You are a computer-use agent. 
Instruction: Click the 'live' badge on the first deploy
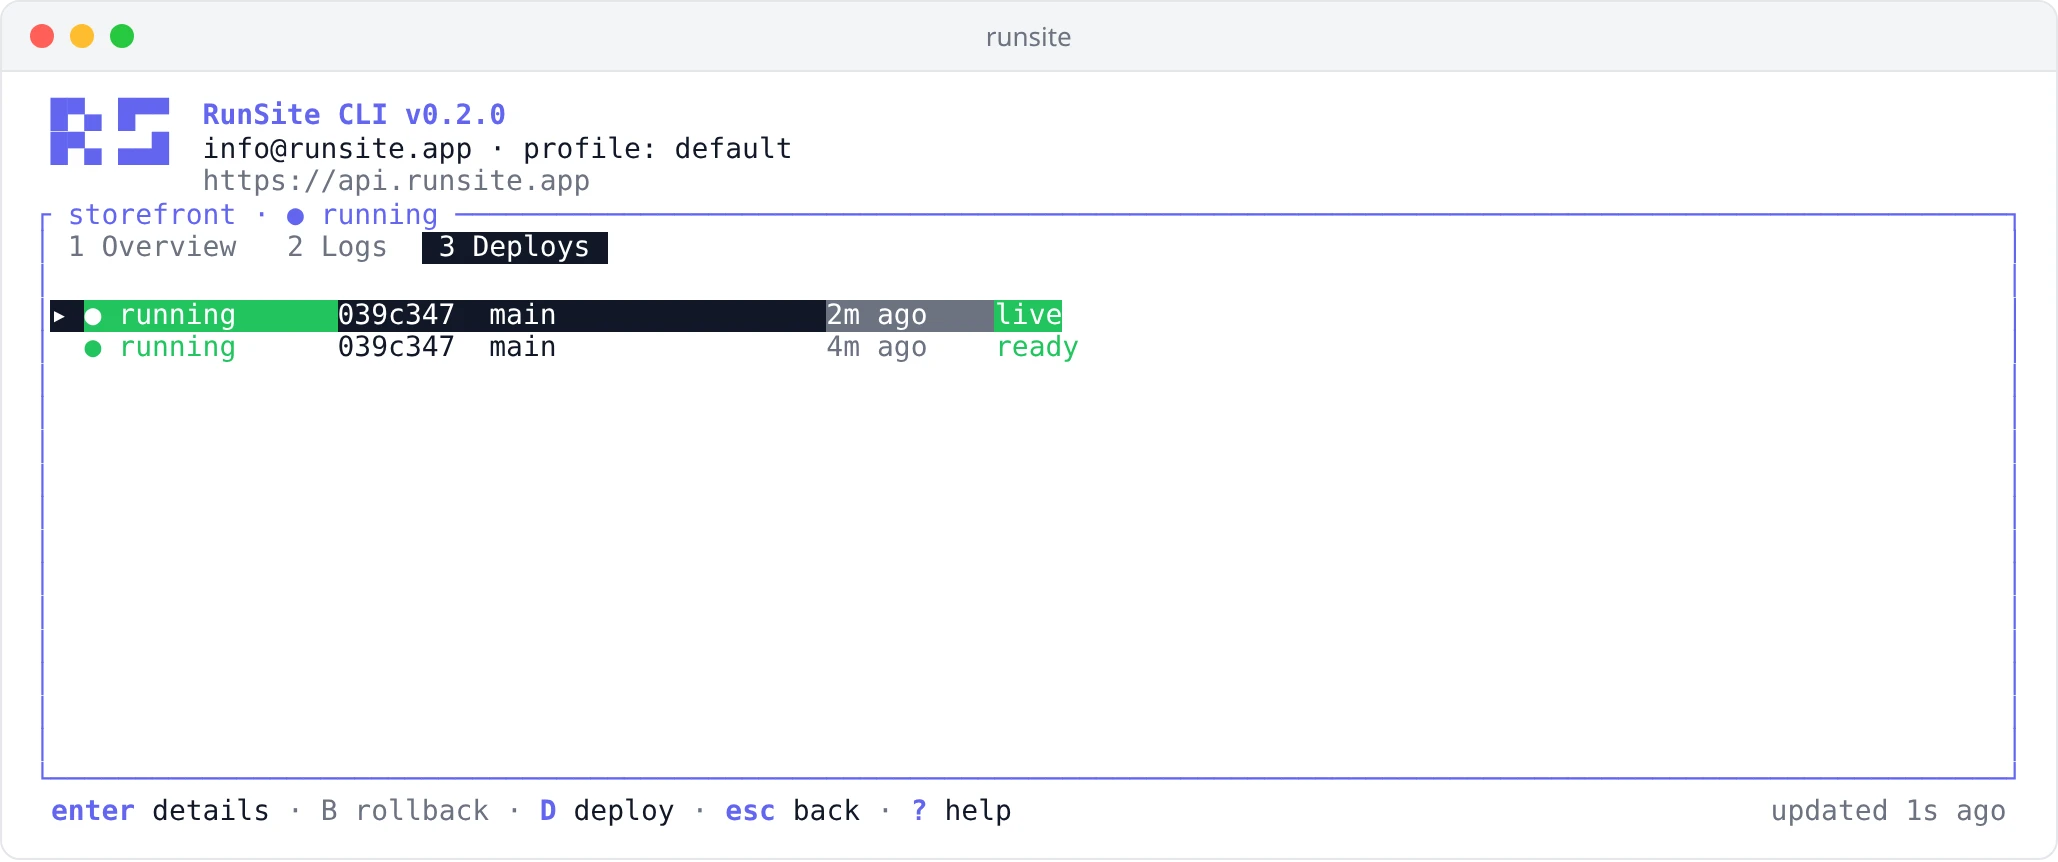pyautogui.click(x=1028, y=316)
